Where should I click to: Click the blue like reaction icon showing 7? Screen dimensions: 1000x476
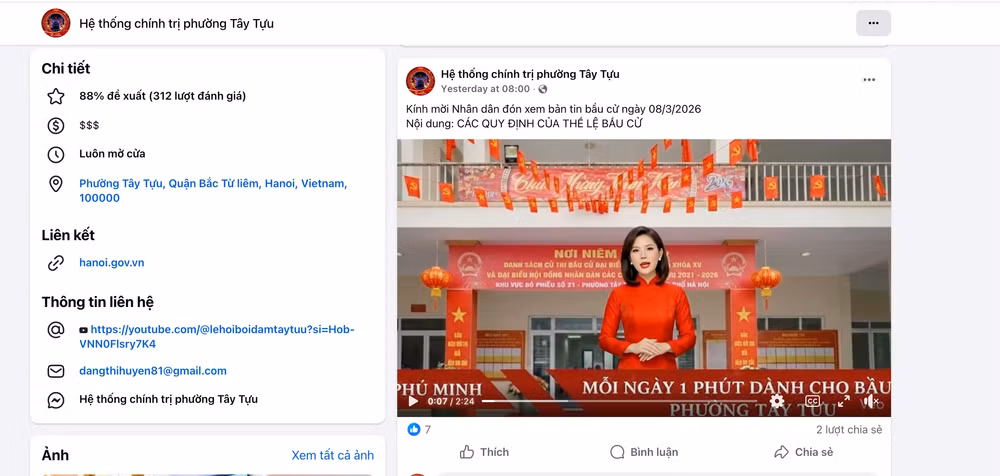pos(414,429)
